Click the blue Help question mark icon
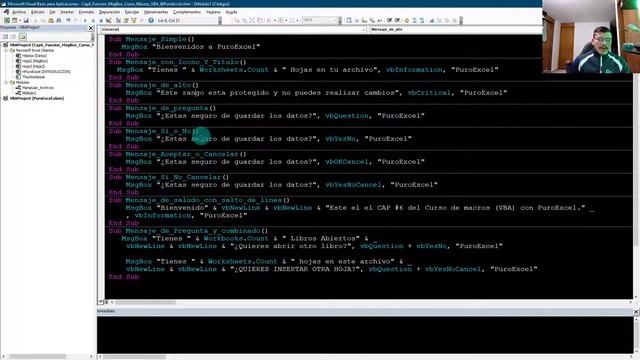Viewport: 640px width, 360px height. coord(151,20)
